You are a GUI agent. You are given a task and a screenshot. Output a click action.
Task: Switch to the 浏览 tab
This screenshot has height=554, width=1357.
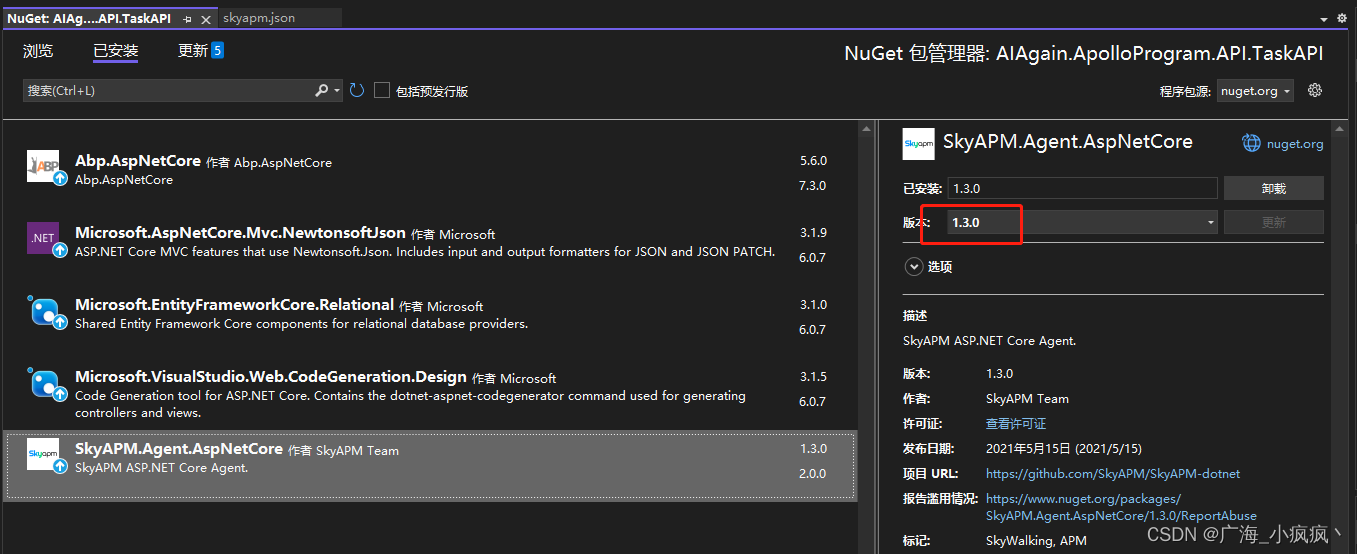coord(38,51)
